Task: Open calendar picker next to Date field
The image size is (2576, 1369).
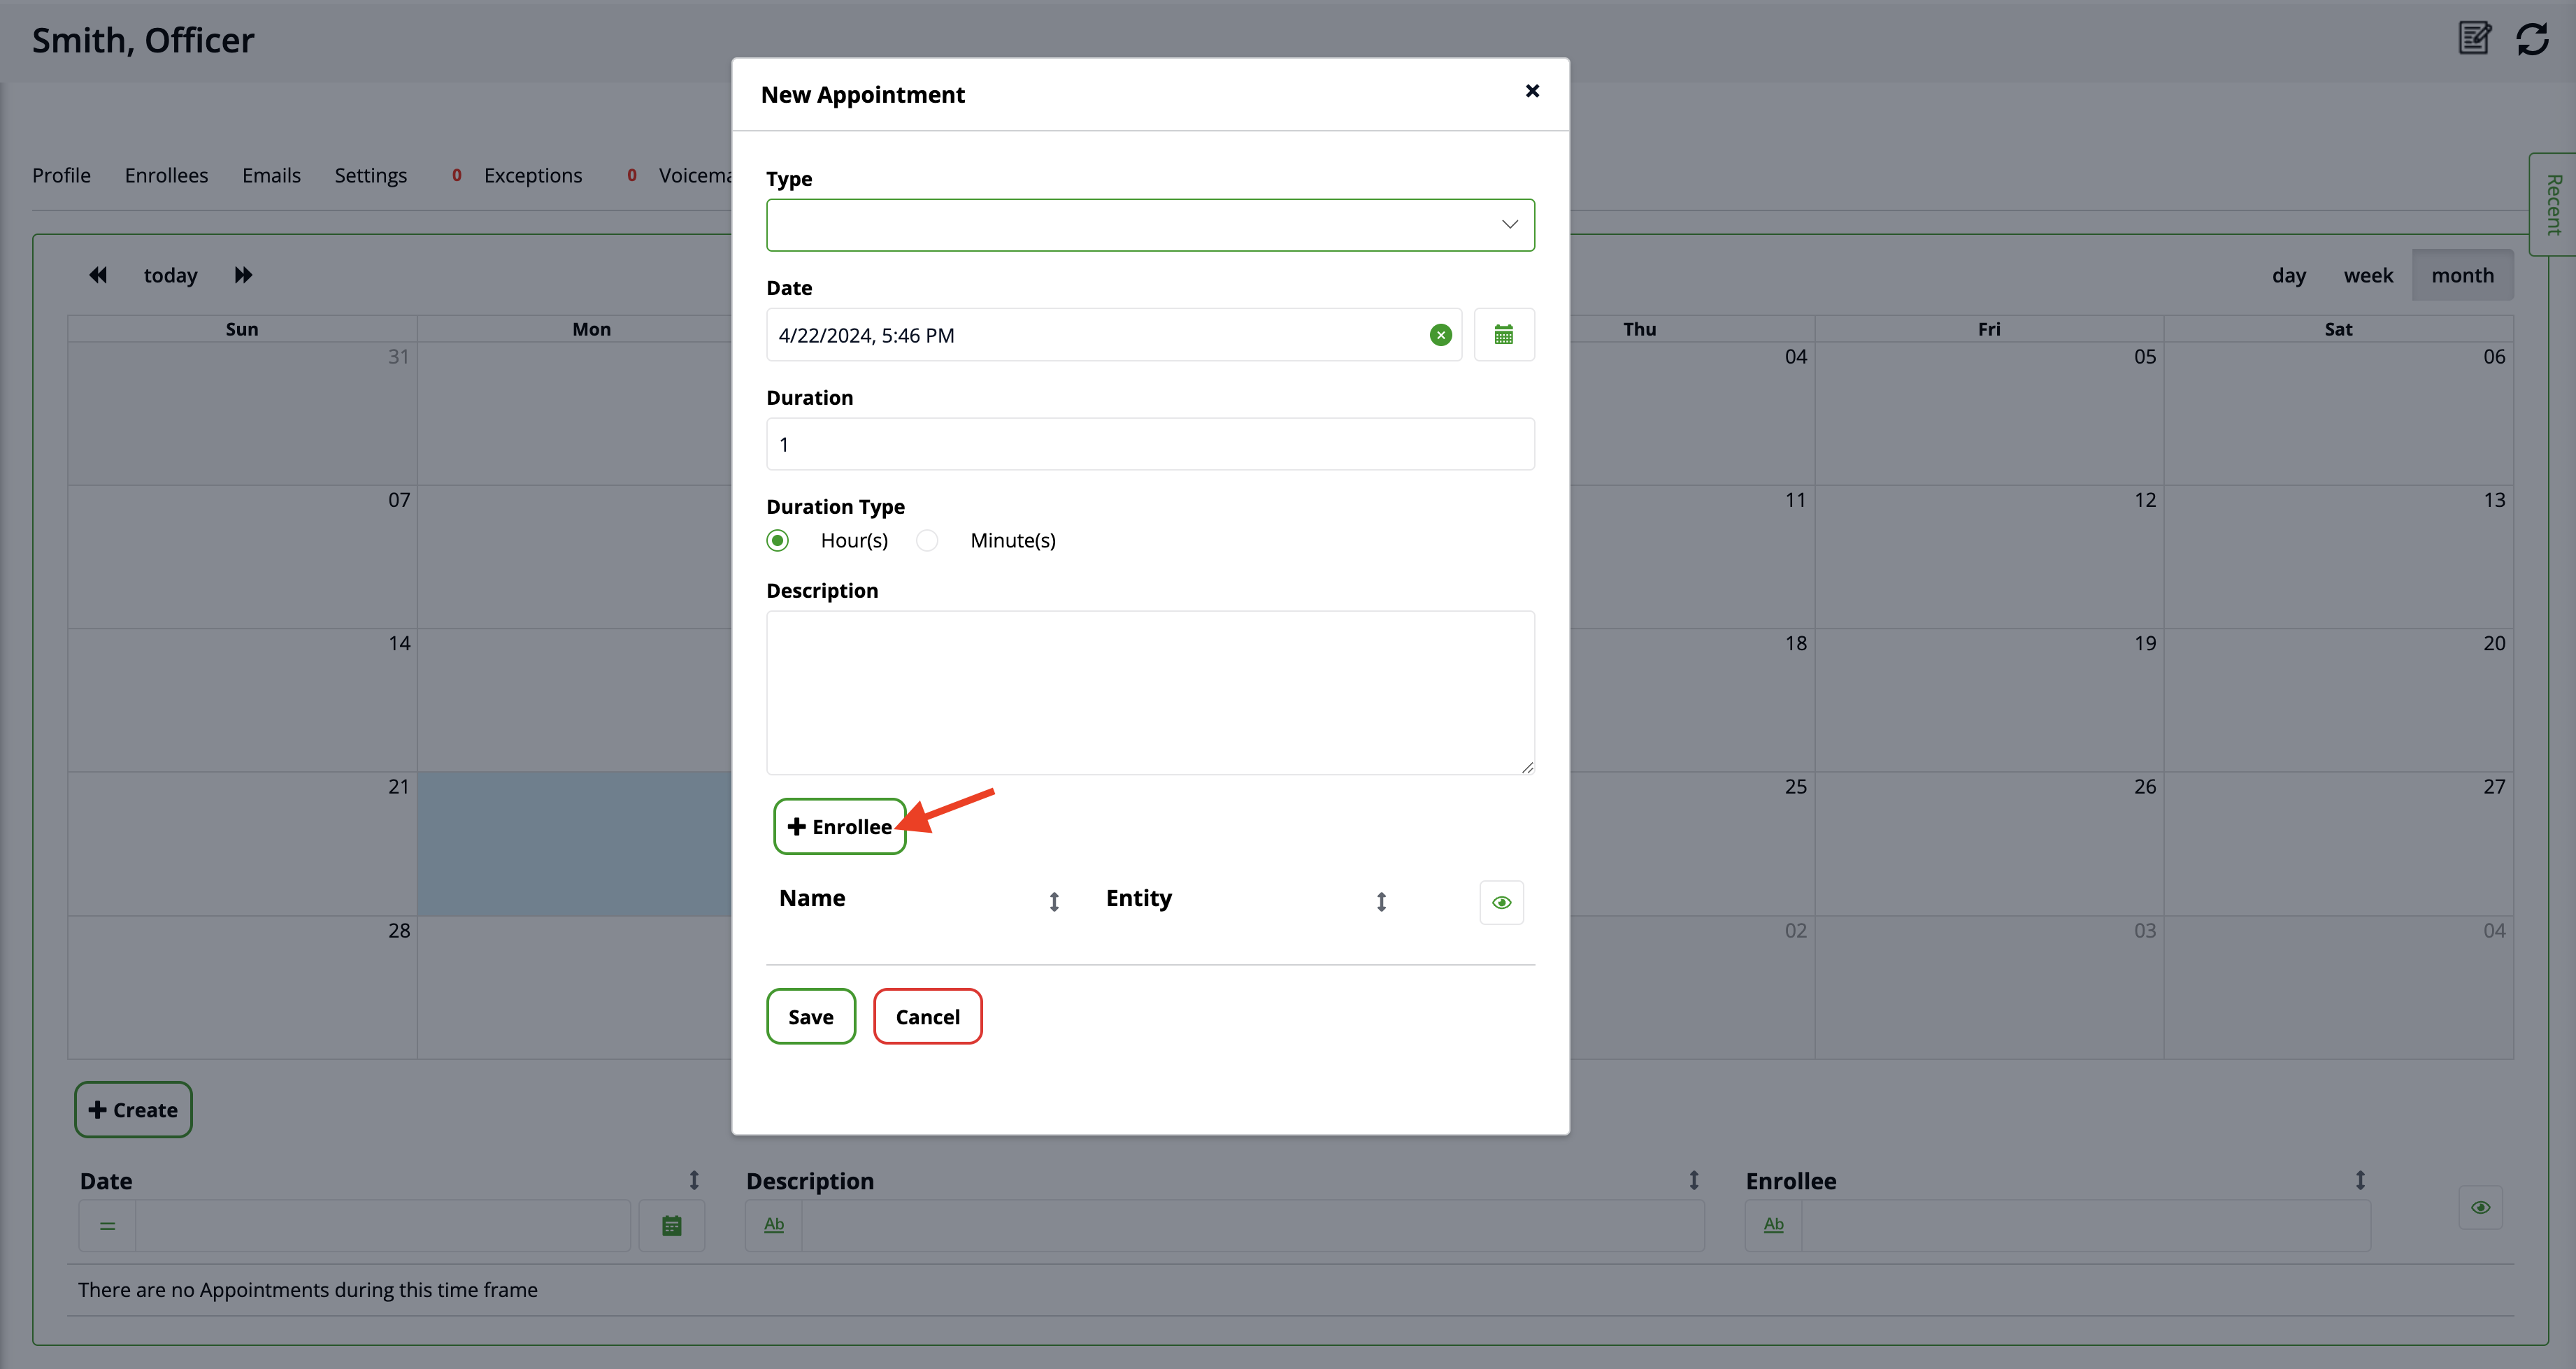Action: click(1503, 335)
